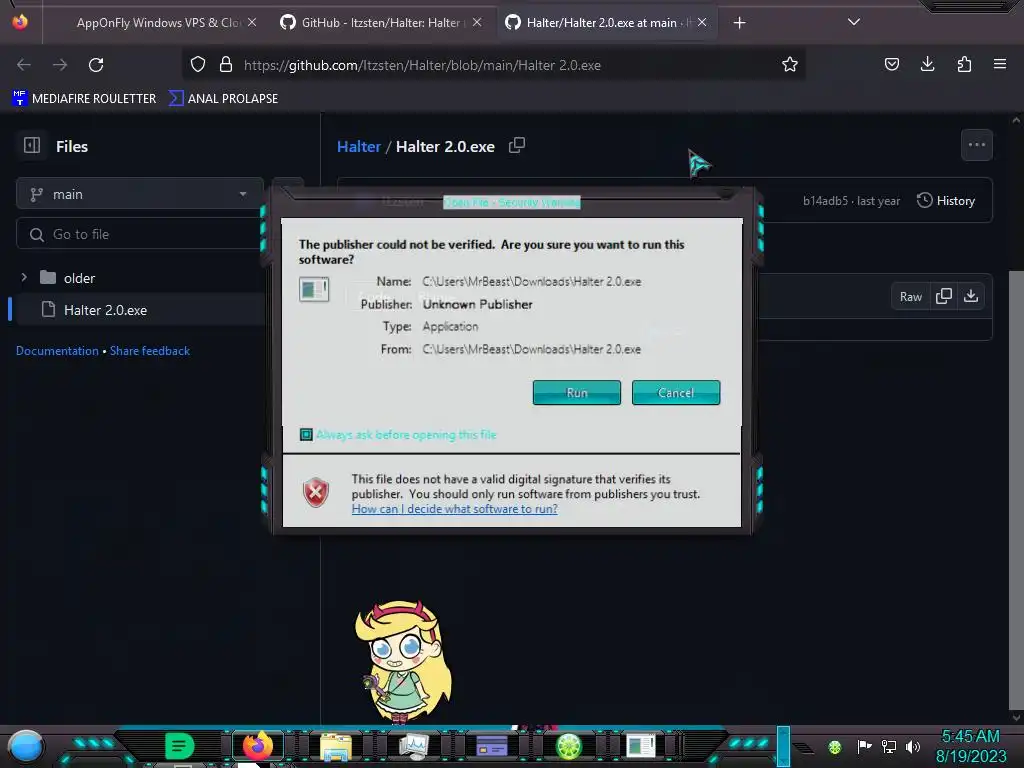Image resolution: width=1024 pixels, height=768 pixels.
Task: Open a new browser tab
Action: point(739,23)
